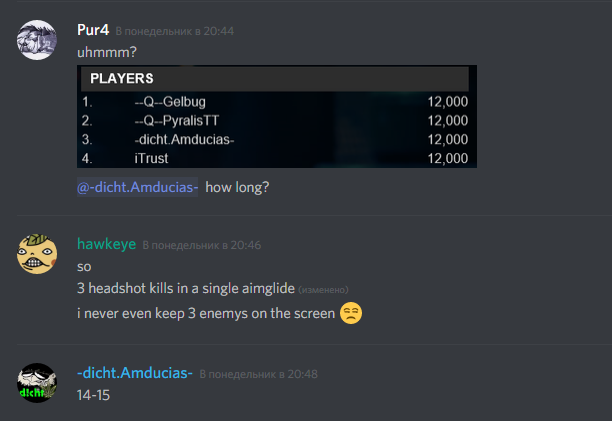The width and height of the screenshot is (612, 421).
Task: Click the hawkeye username
Action: [x=107, y=244]
